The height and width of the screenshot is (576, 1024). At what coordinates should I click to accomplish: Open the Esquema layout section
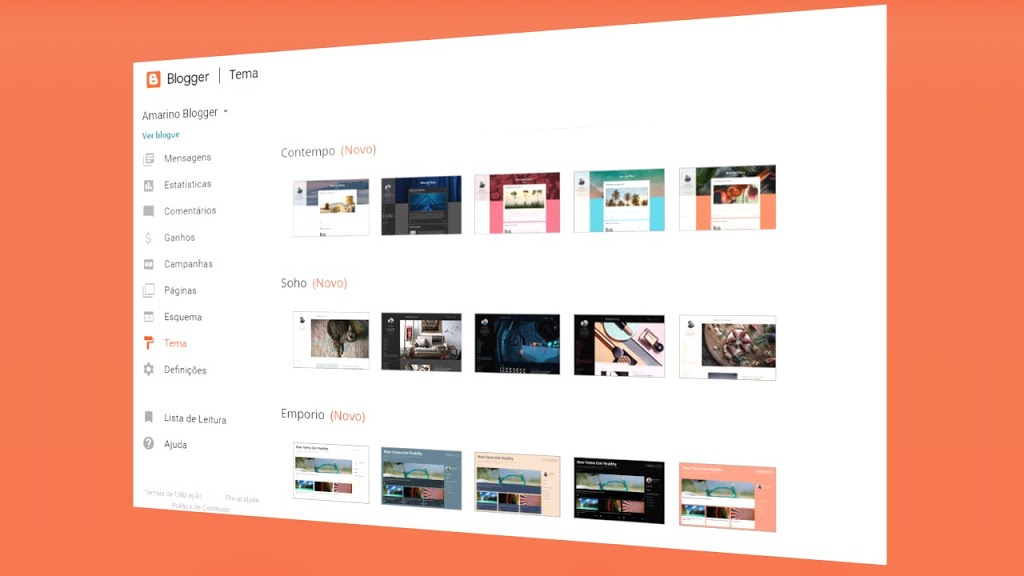click(x=183, y=317)
